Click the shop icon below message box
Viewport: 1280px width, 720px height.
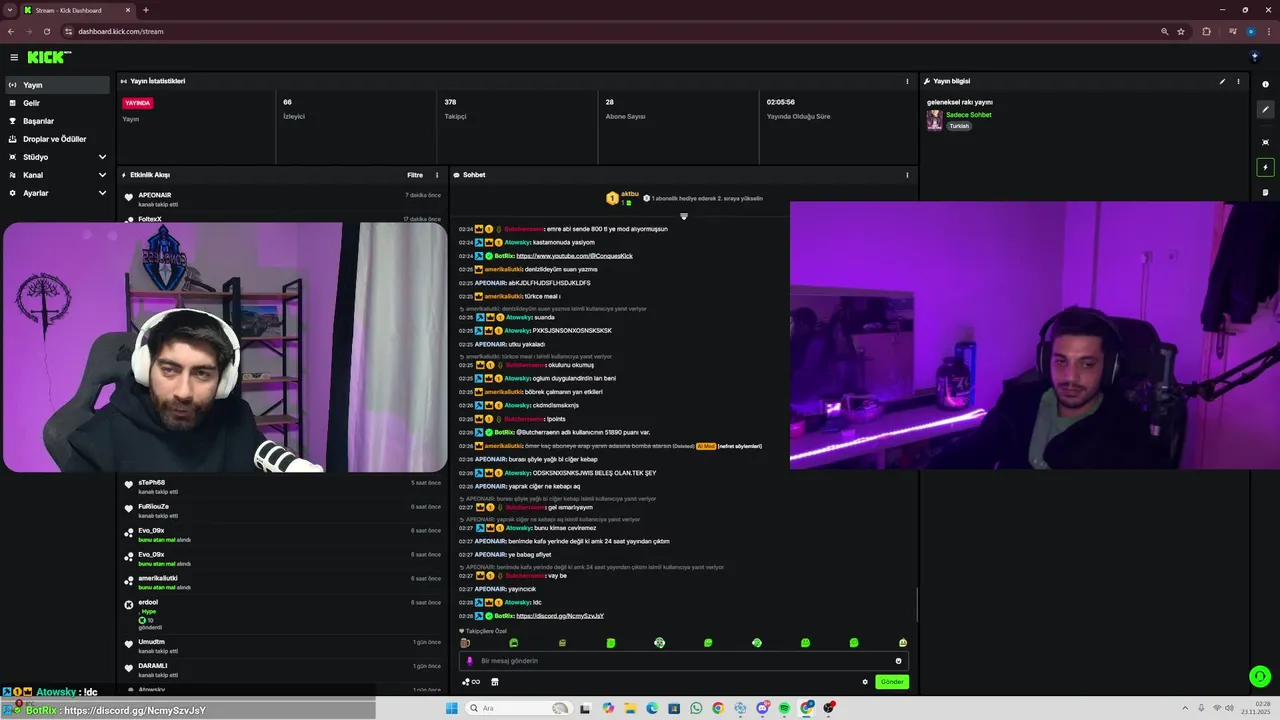click(x=494, y=682)
